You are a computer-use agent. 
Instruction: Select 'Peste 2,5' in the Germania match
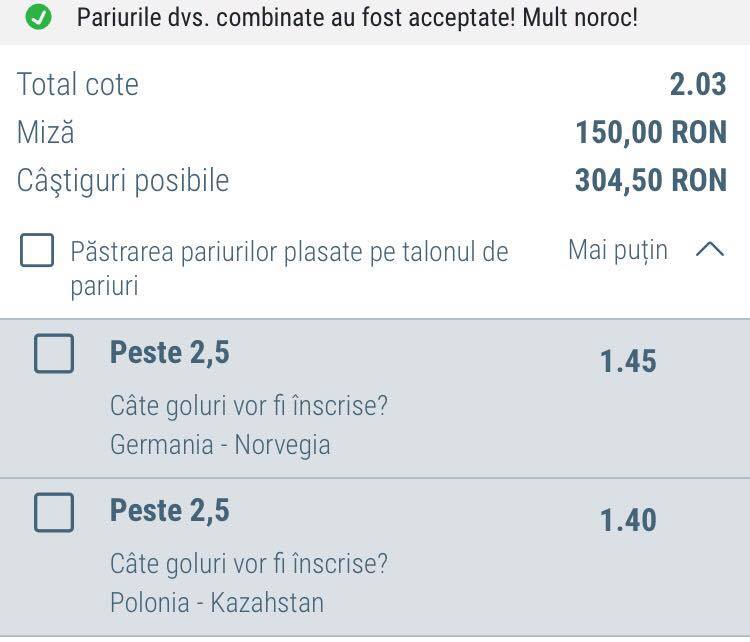coord(170,353)
